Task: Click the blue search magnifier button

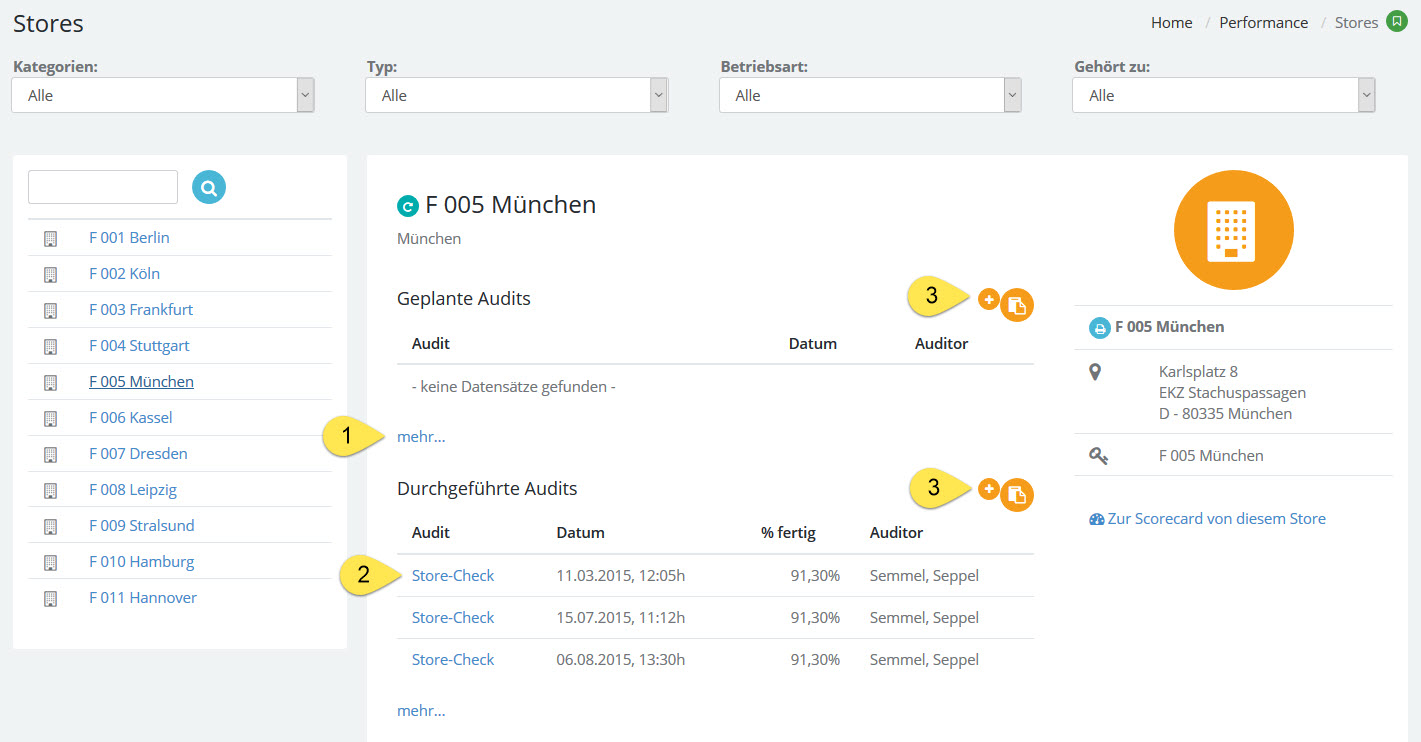Action: (209, 186)
